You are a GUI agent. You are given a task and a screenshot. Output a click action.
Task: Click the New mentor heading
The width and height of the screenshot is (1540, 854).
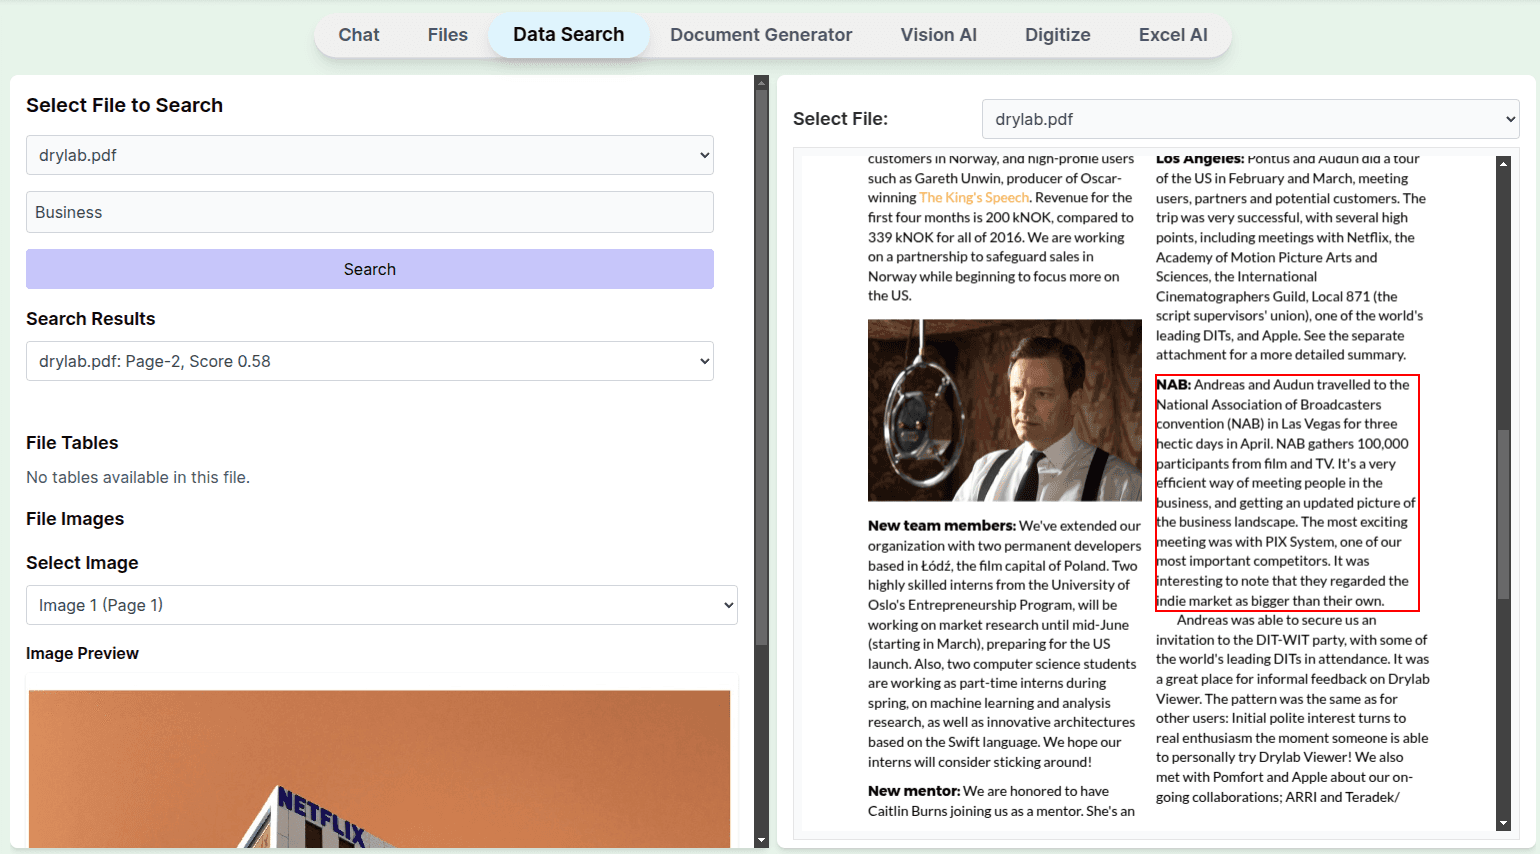(914, 791)
